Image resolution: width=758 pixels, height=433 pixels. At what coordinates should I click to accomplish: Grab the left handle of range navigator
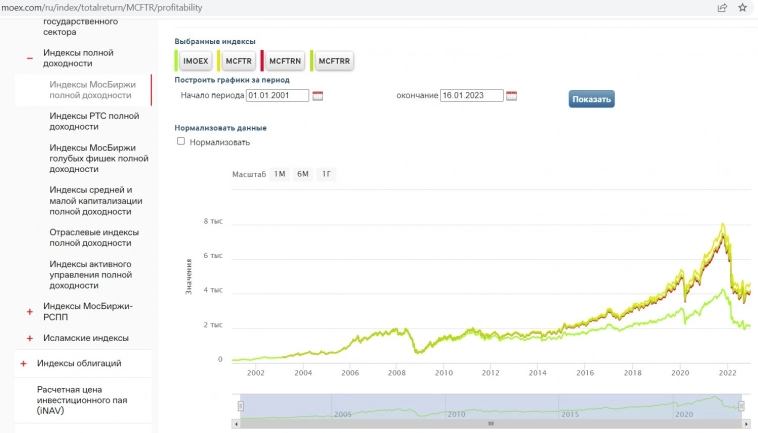240,406
